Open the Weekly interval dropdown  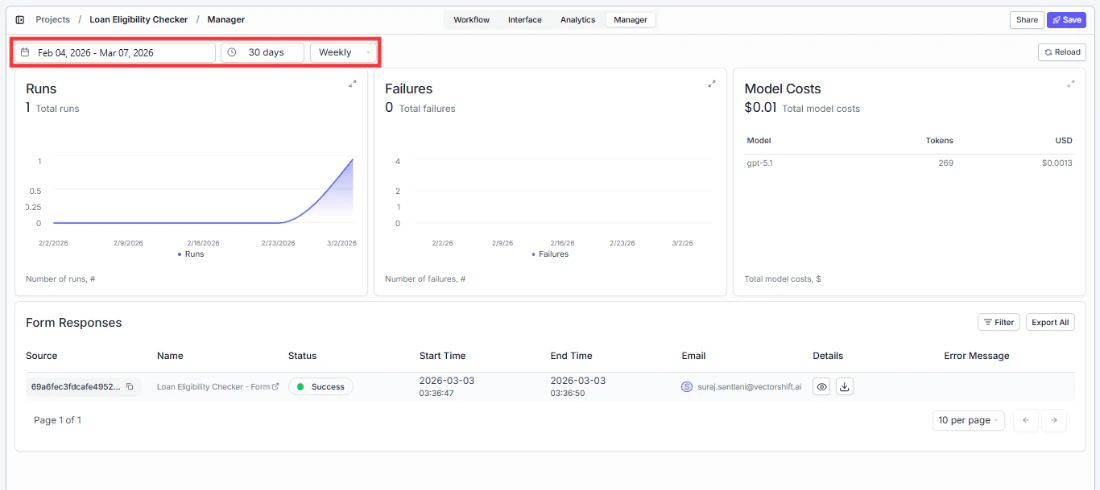344,53
